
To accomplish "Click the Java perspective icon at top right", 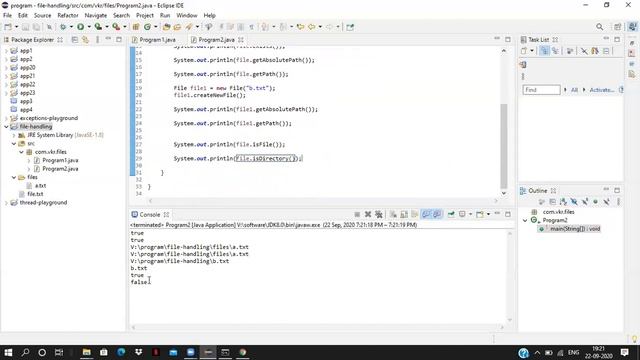I will click(632, 27).
